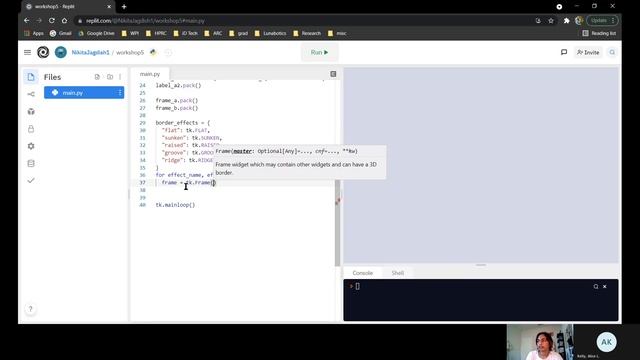Click the tk.mainloop() line in editor
Screen dimensions: 640x360
(x=175, y=205)
